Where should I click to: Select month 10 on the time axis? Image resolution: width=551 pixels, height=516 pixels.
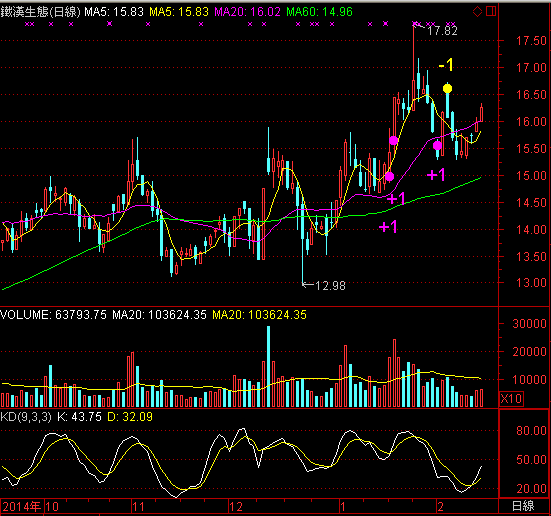pyautogui.click(x=52, y=507)
